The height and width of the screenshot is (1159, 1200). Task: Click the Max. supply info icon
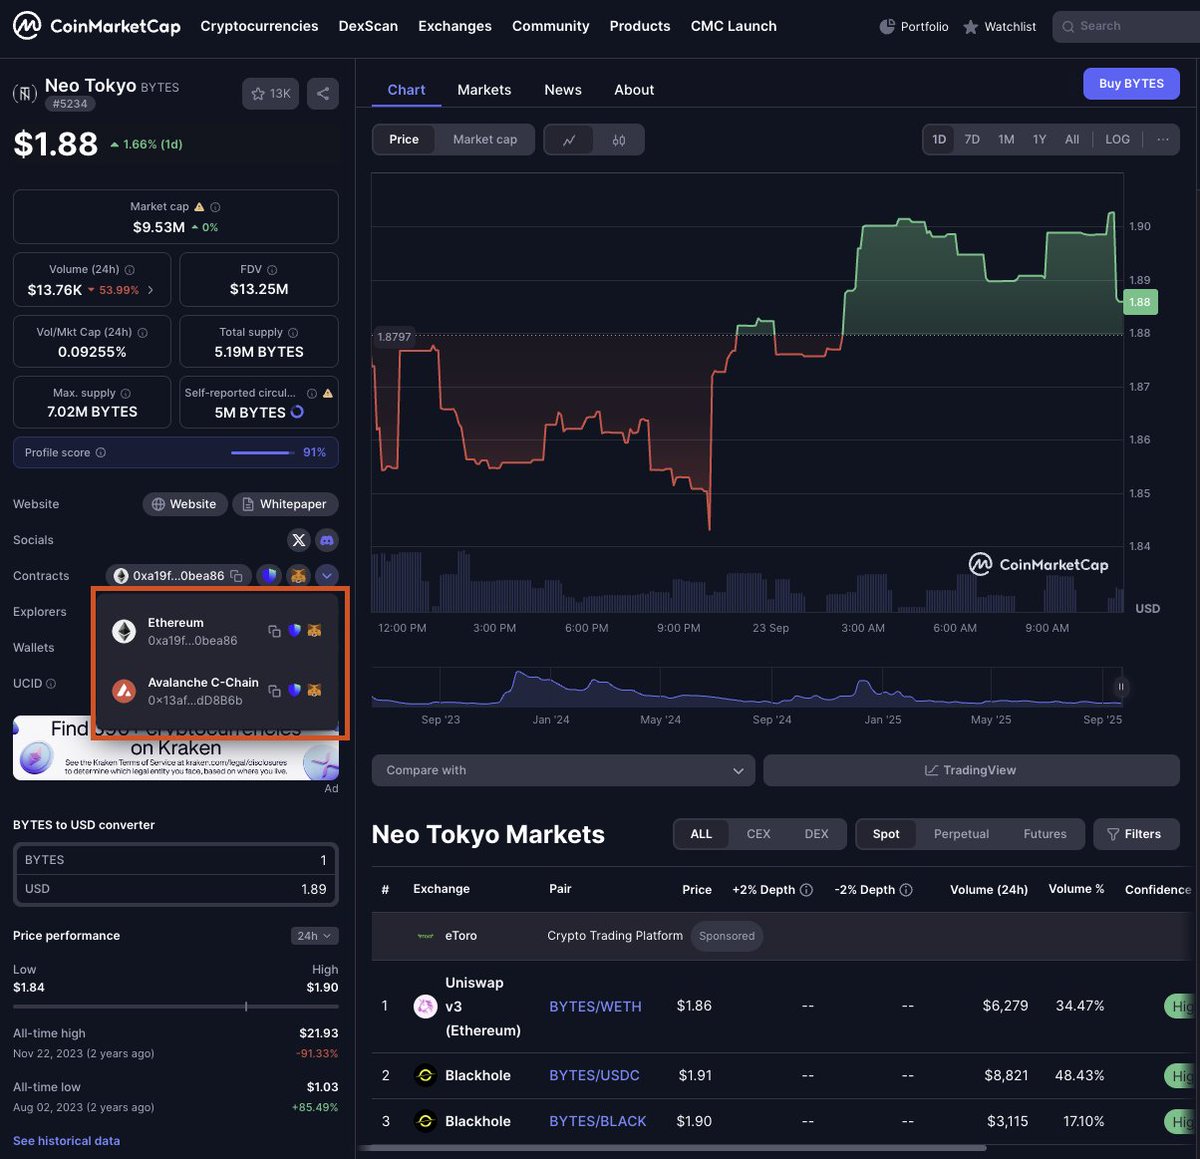click(125, 393)
